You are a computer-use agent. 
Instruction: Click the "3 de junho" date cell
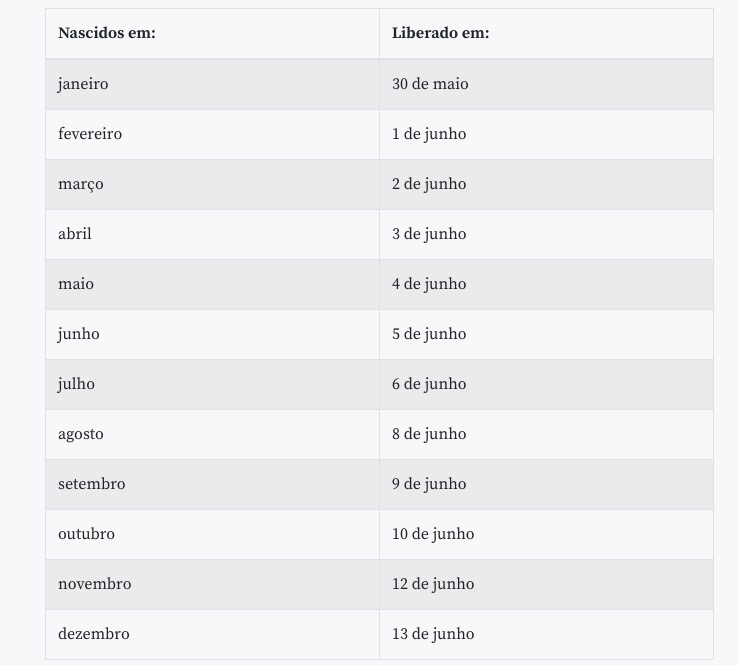click(x=429, y=234)
